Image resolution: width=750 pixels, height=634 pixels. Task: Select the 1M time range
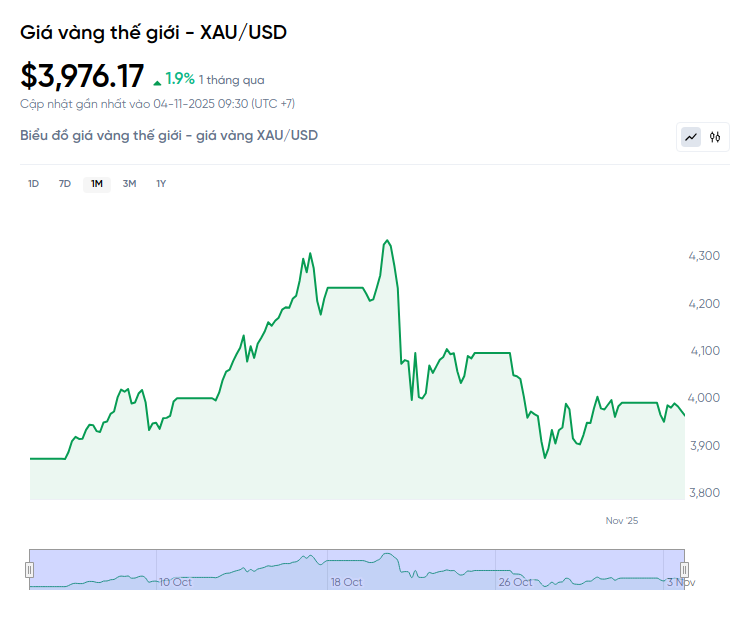coord(97,183)
